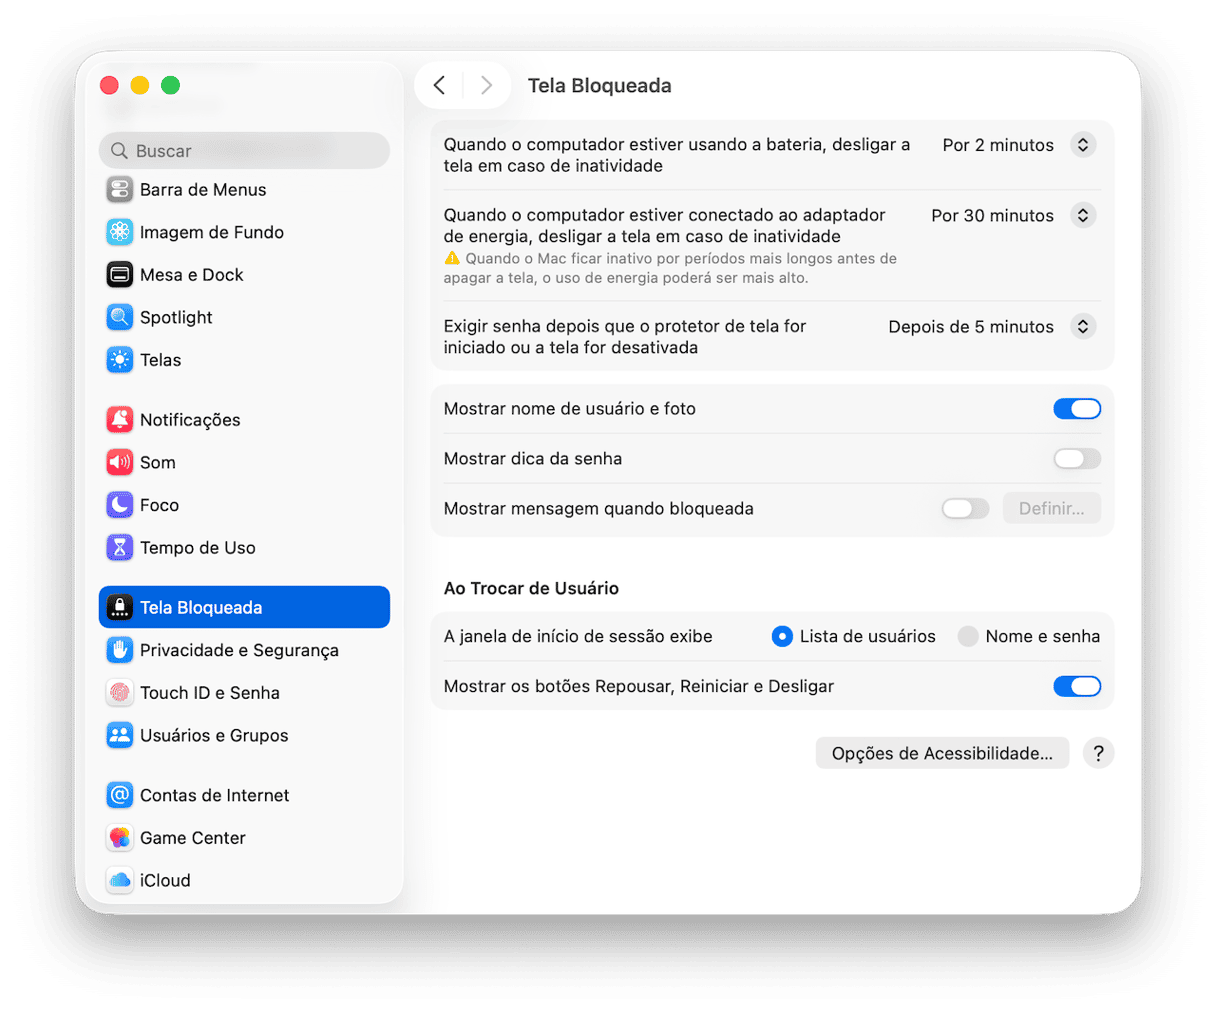Click the Usuários e Grupos people icon
This screenshot has width=1216, height=1013.
coord(120,735)
